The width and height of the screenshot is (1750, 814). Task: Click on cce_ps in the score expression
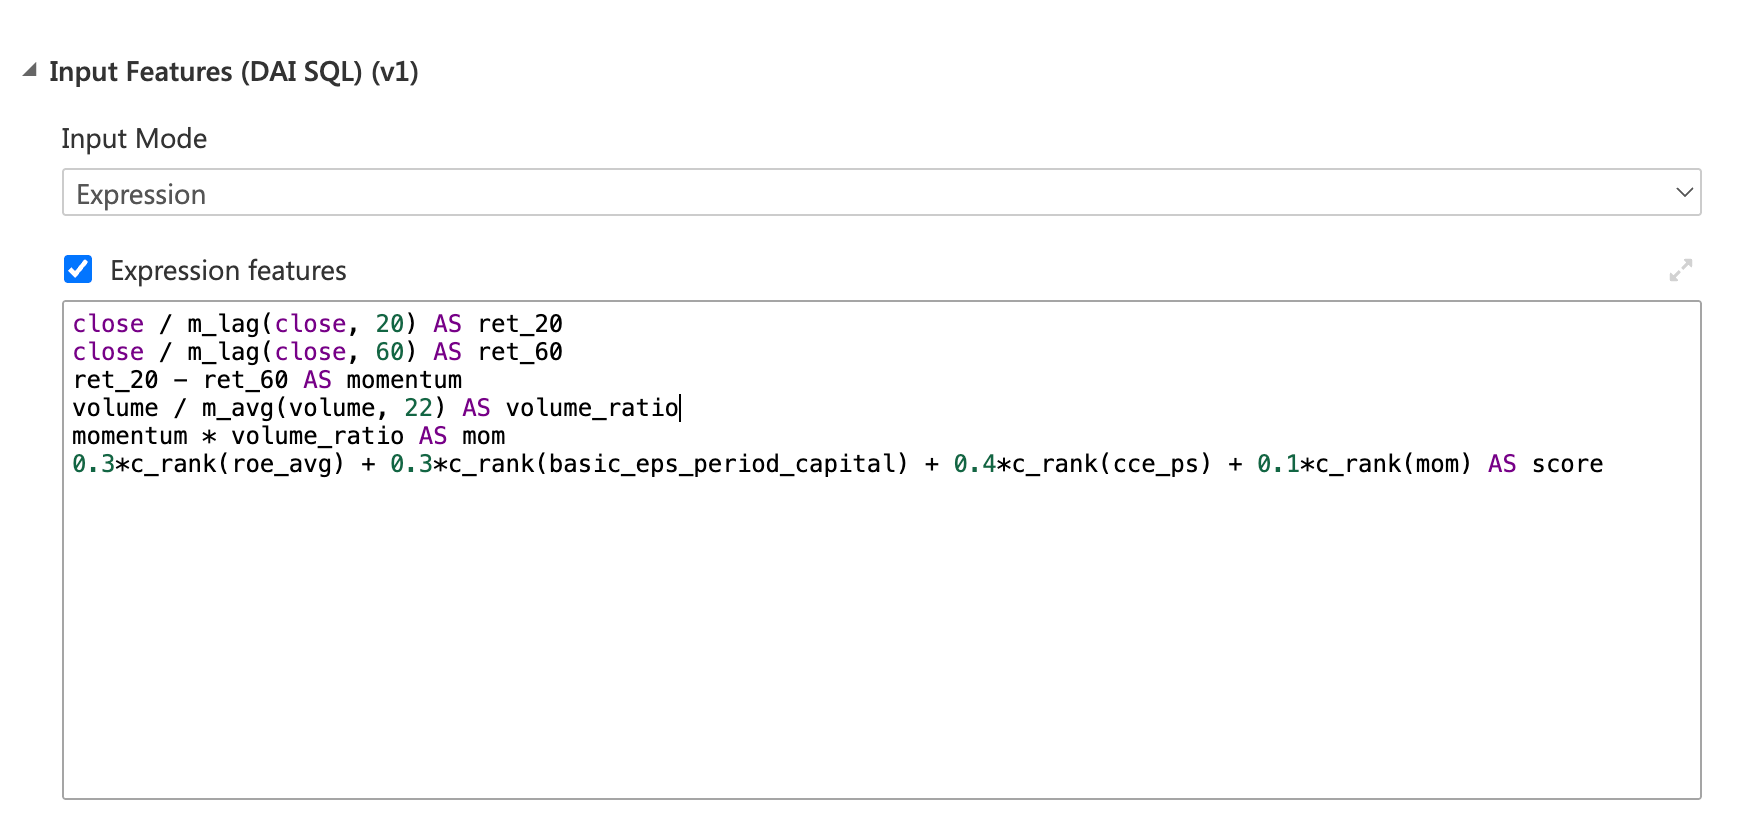1156,464
